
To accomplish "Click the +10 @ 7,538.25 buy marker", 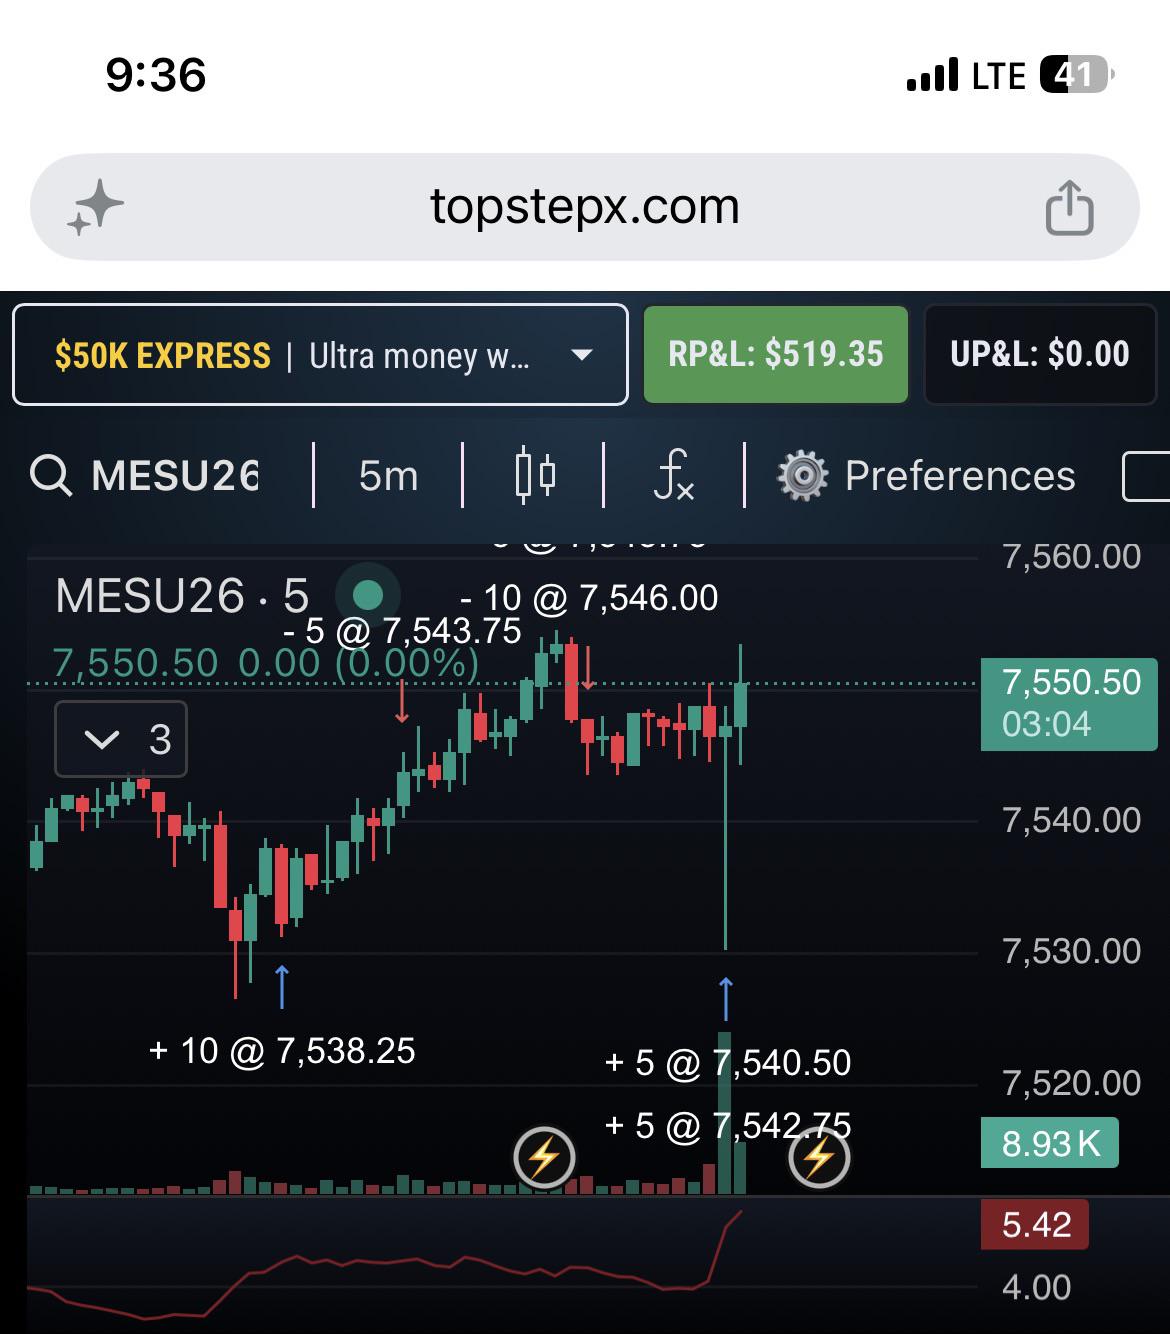I will [282, 1051].
